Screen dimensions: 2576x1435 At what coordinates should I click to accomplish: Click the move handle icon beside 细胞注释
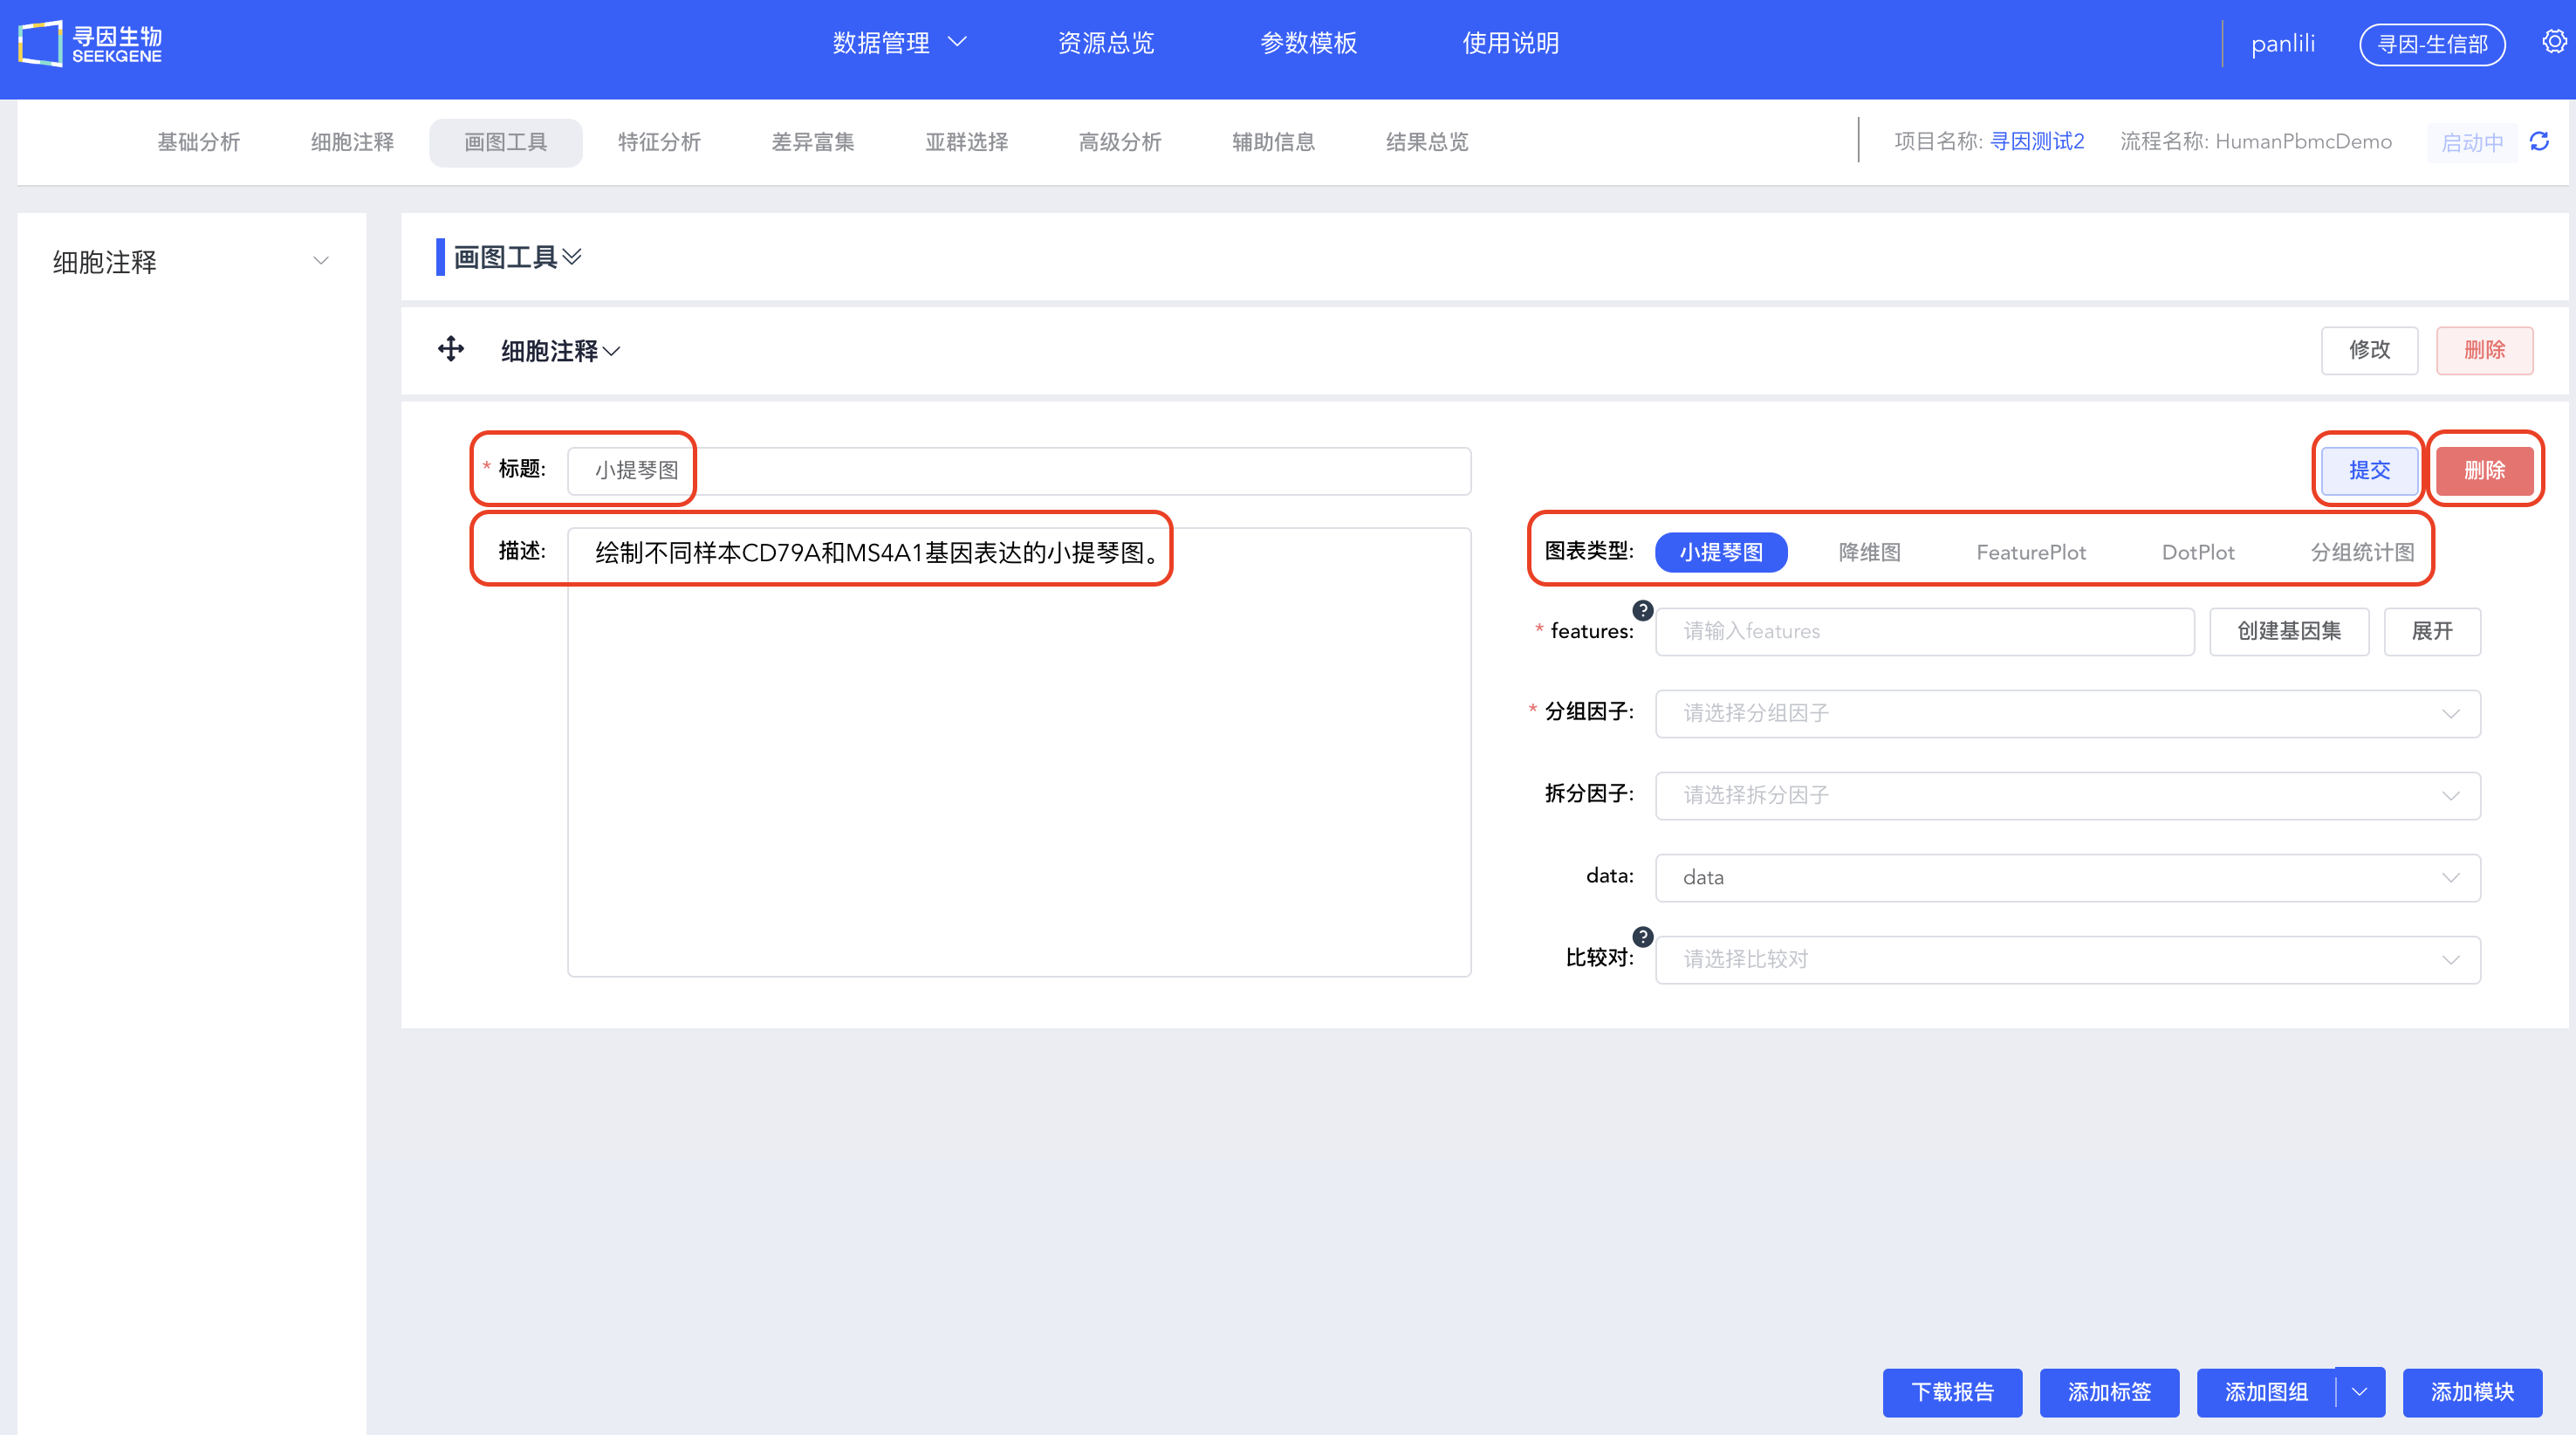click(451, 349)
